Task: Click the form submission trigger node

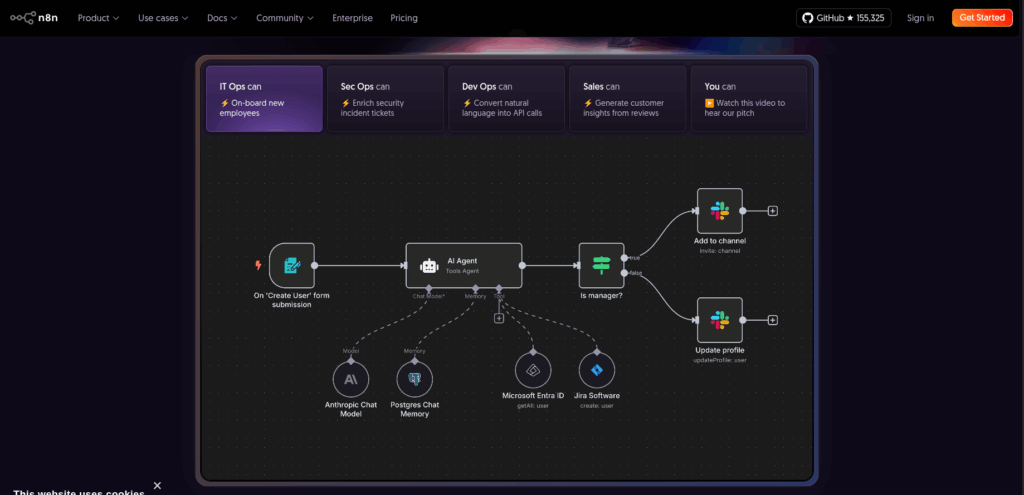Action: 291,266
